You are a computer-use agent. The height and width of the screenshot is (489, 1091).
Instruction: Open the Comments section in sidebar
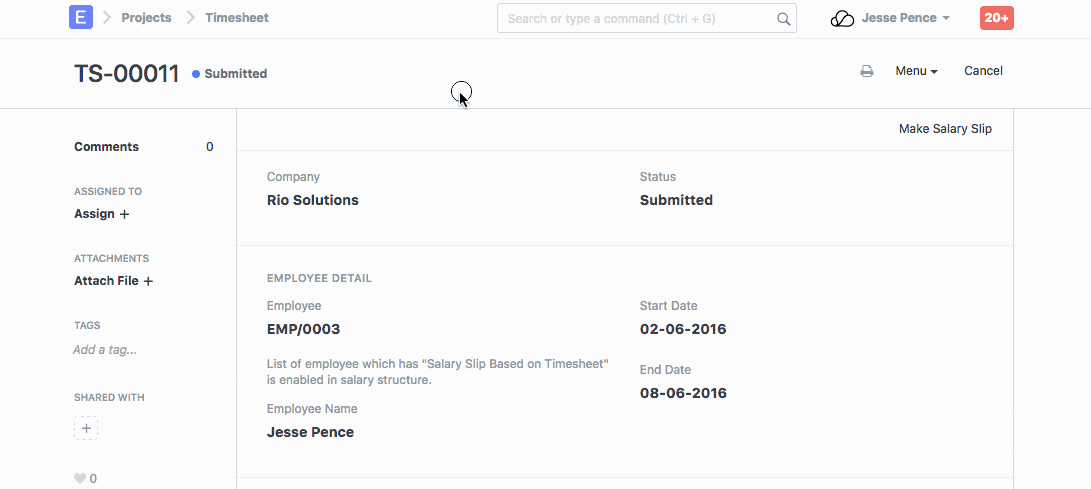pyautogui.click(x=106, y=147)
